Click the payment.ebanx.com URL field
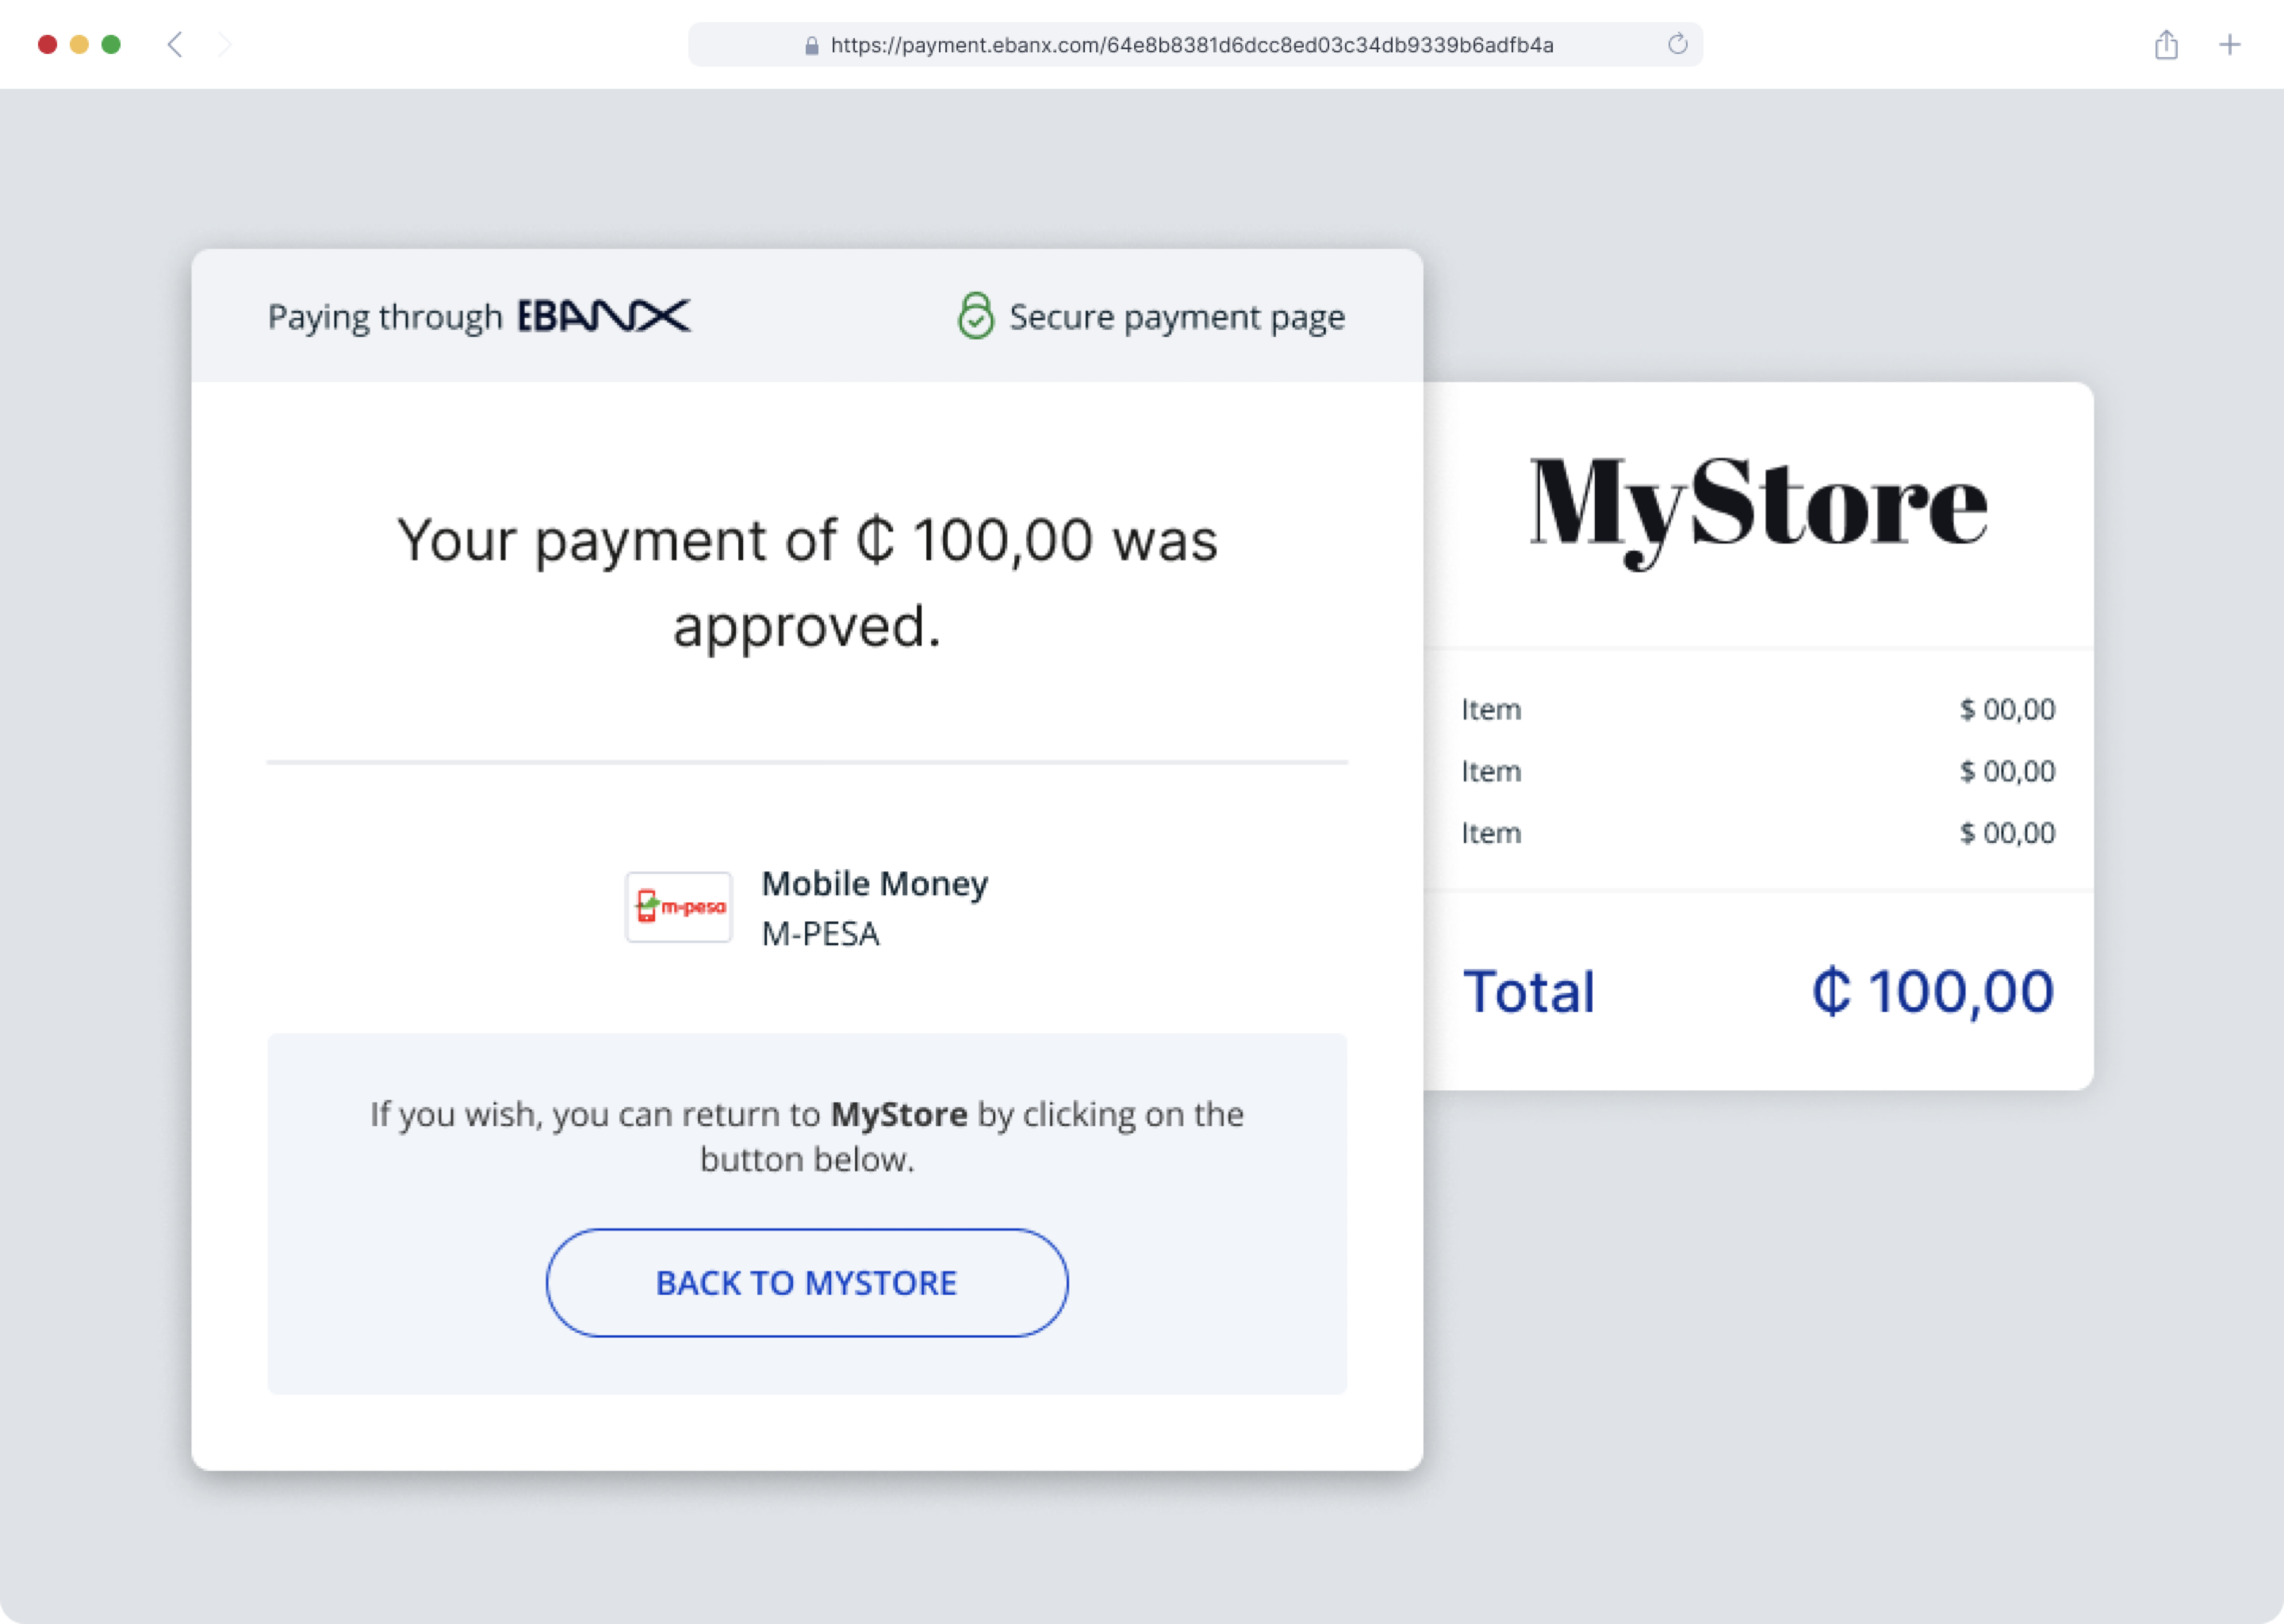Screen dimensions: 2284x1624 tap(1191, 45)
